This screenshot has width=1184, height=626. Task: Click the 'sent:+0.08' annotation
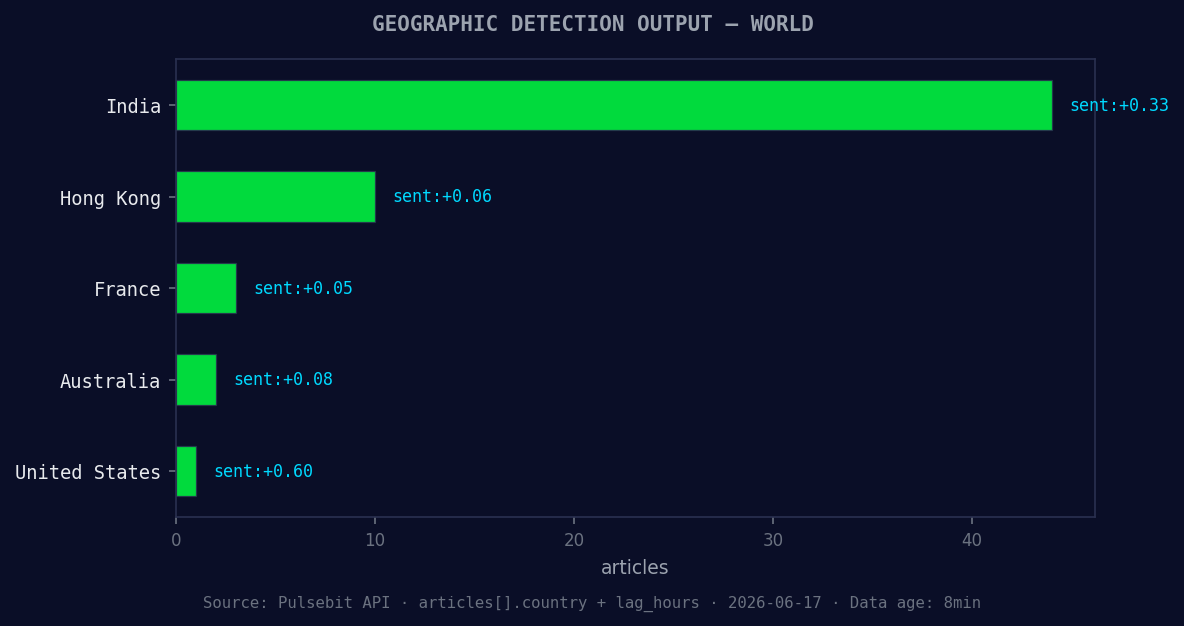pyautogui.click(x=283, y=380)
